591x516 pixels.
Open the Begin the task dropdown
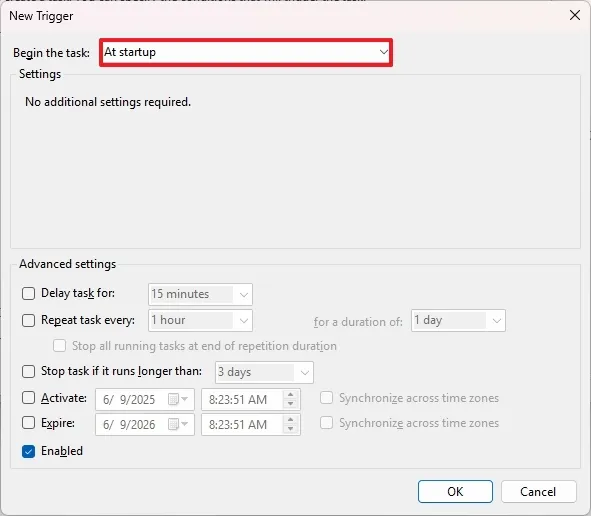tap(246, 52)
